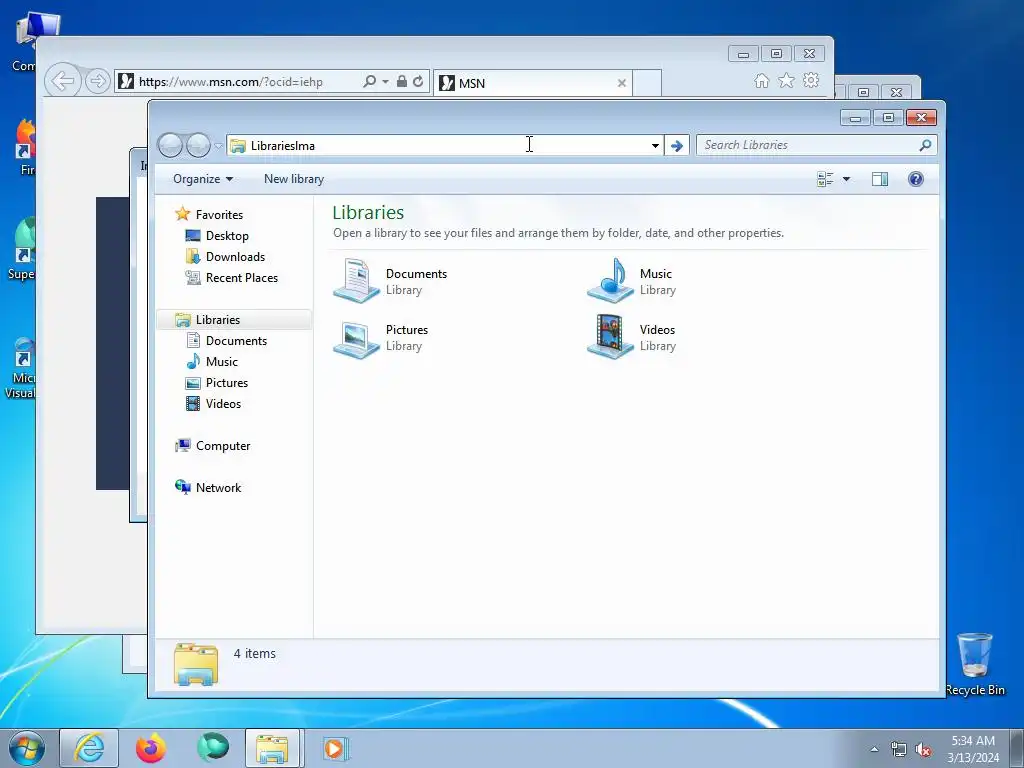1024x768 pixels.
Task: Show hidden tray icons arrow
Action: click(874, 749)
